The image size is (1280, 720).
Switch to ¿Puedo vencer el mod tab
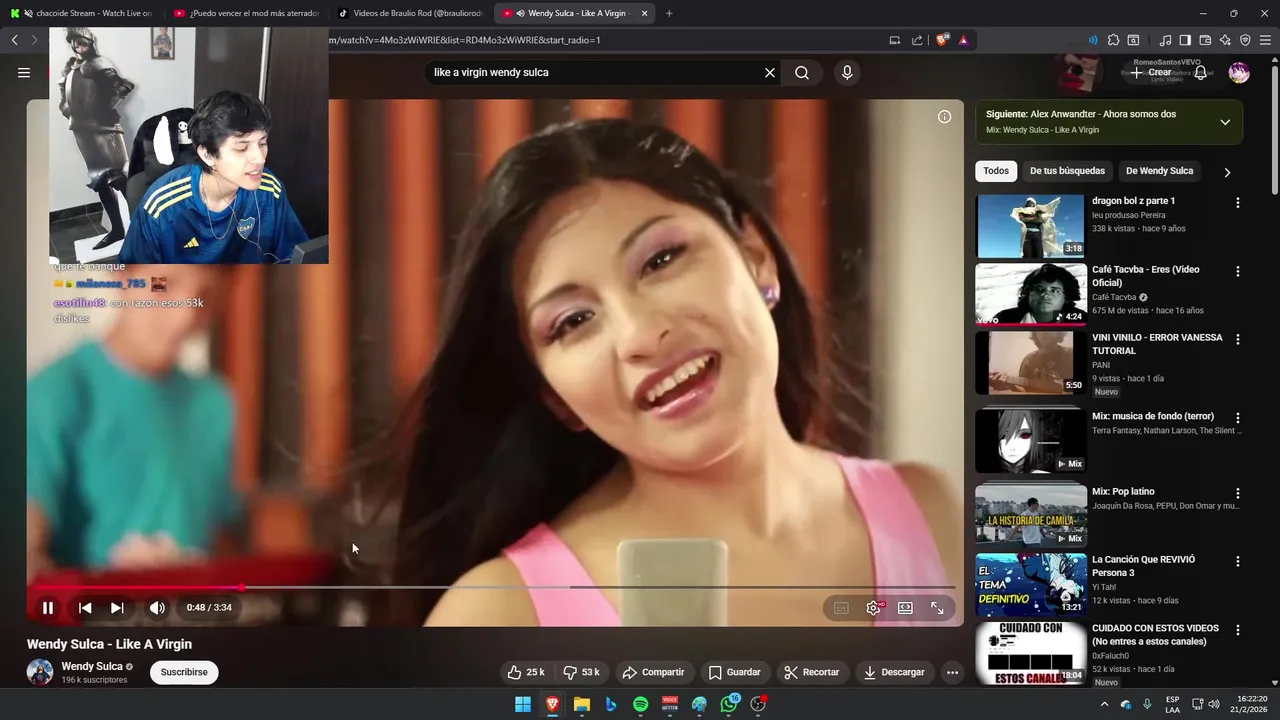coord(247,13)
